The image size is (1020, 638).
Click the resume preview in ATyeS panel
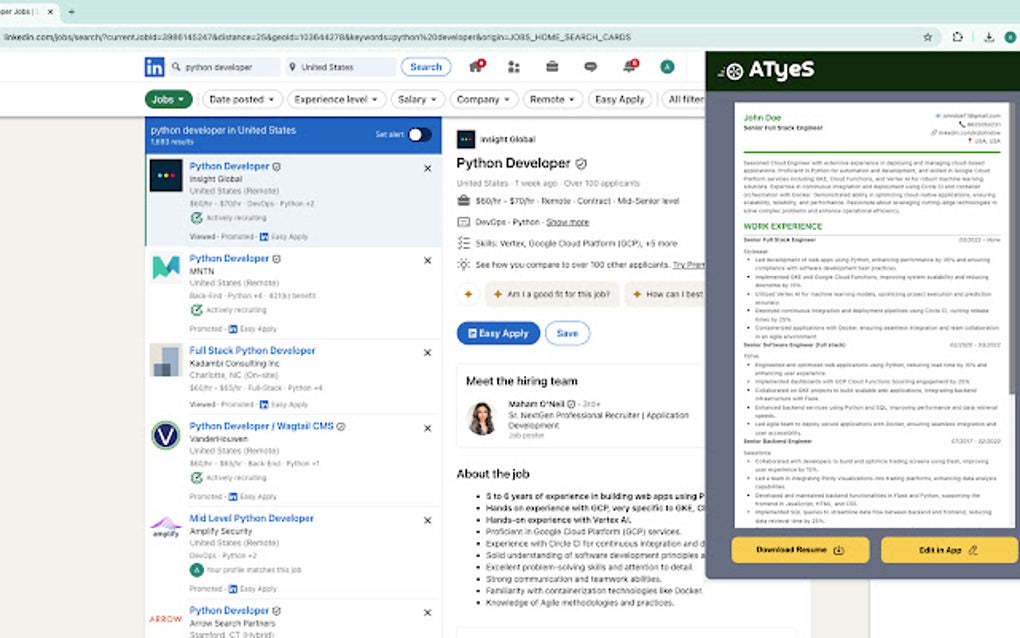tap(872, 315)
